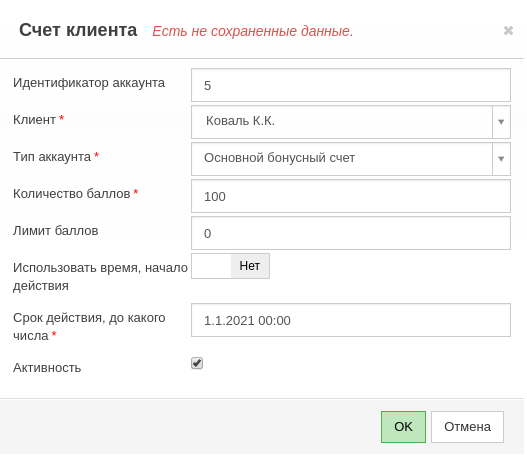
Task: Click the Активность label
Action: [x=47, y=368]
